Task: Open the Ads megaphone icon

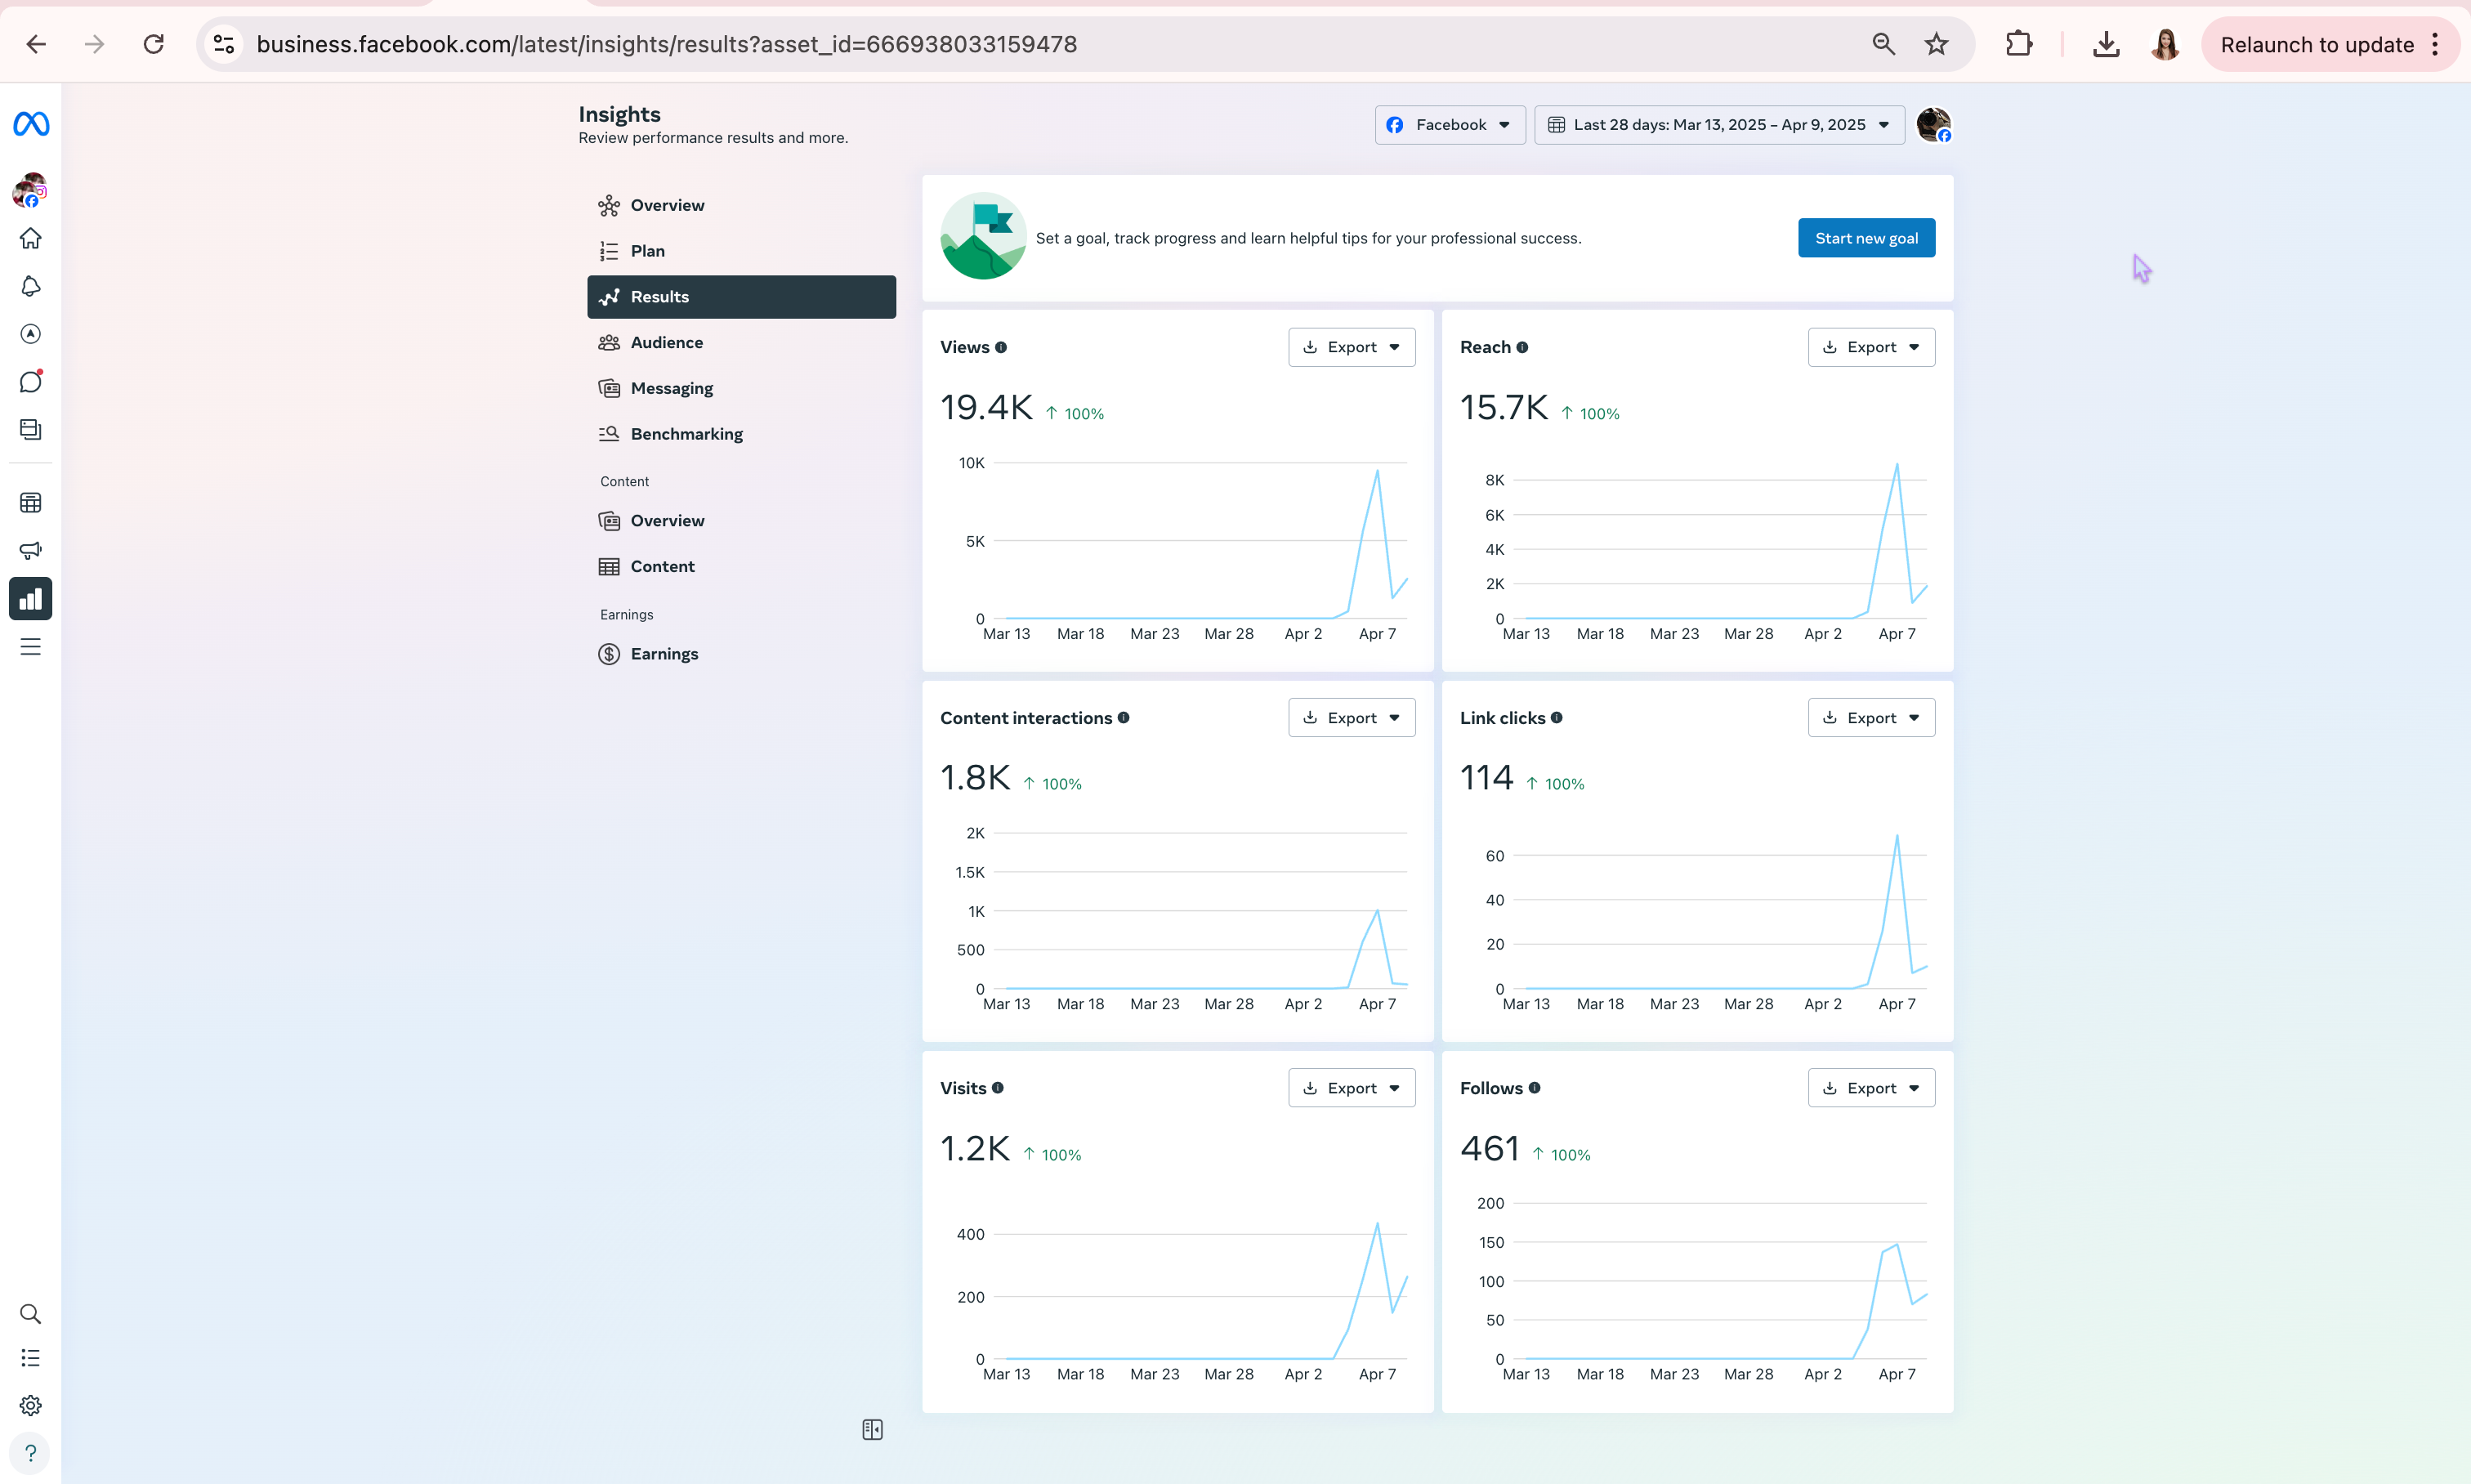Action: tap(31, 551)
